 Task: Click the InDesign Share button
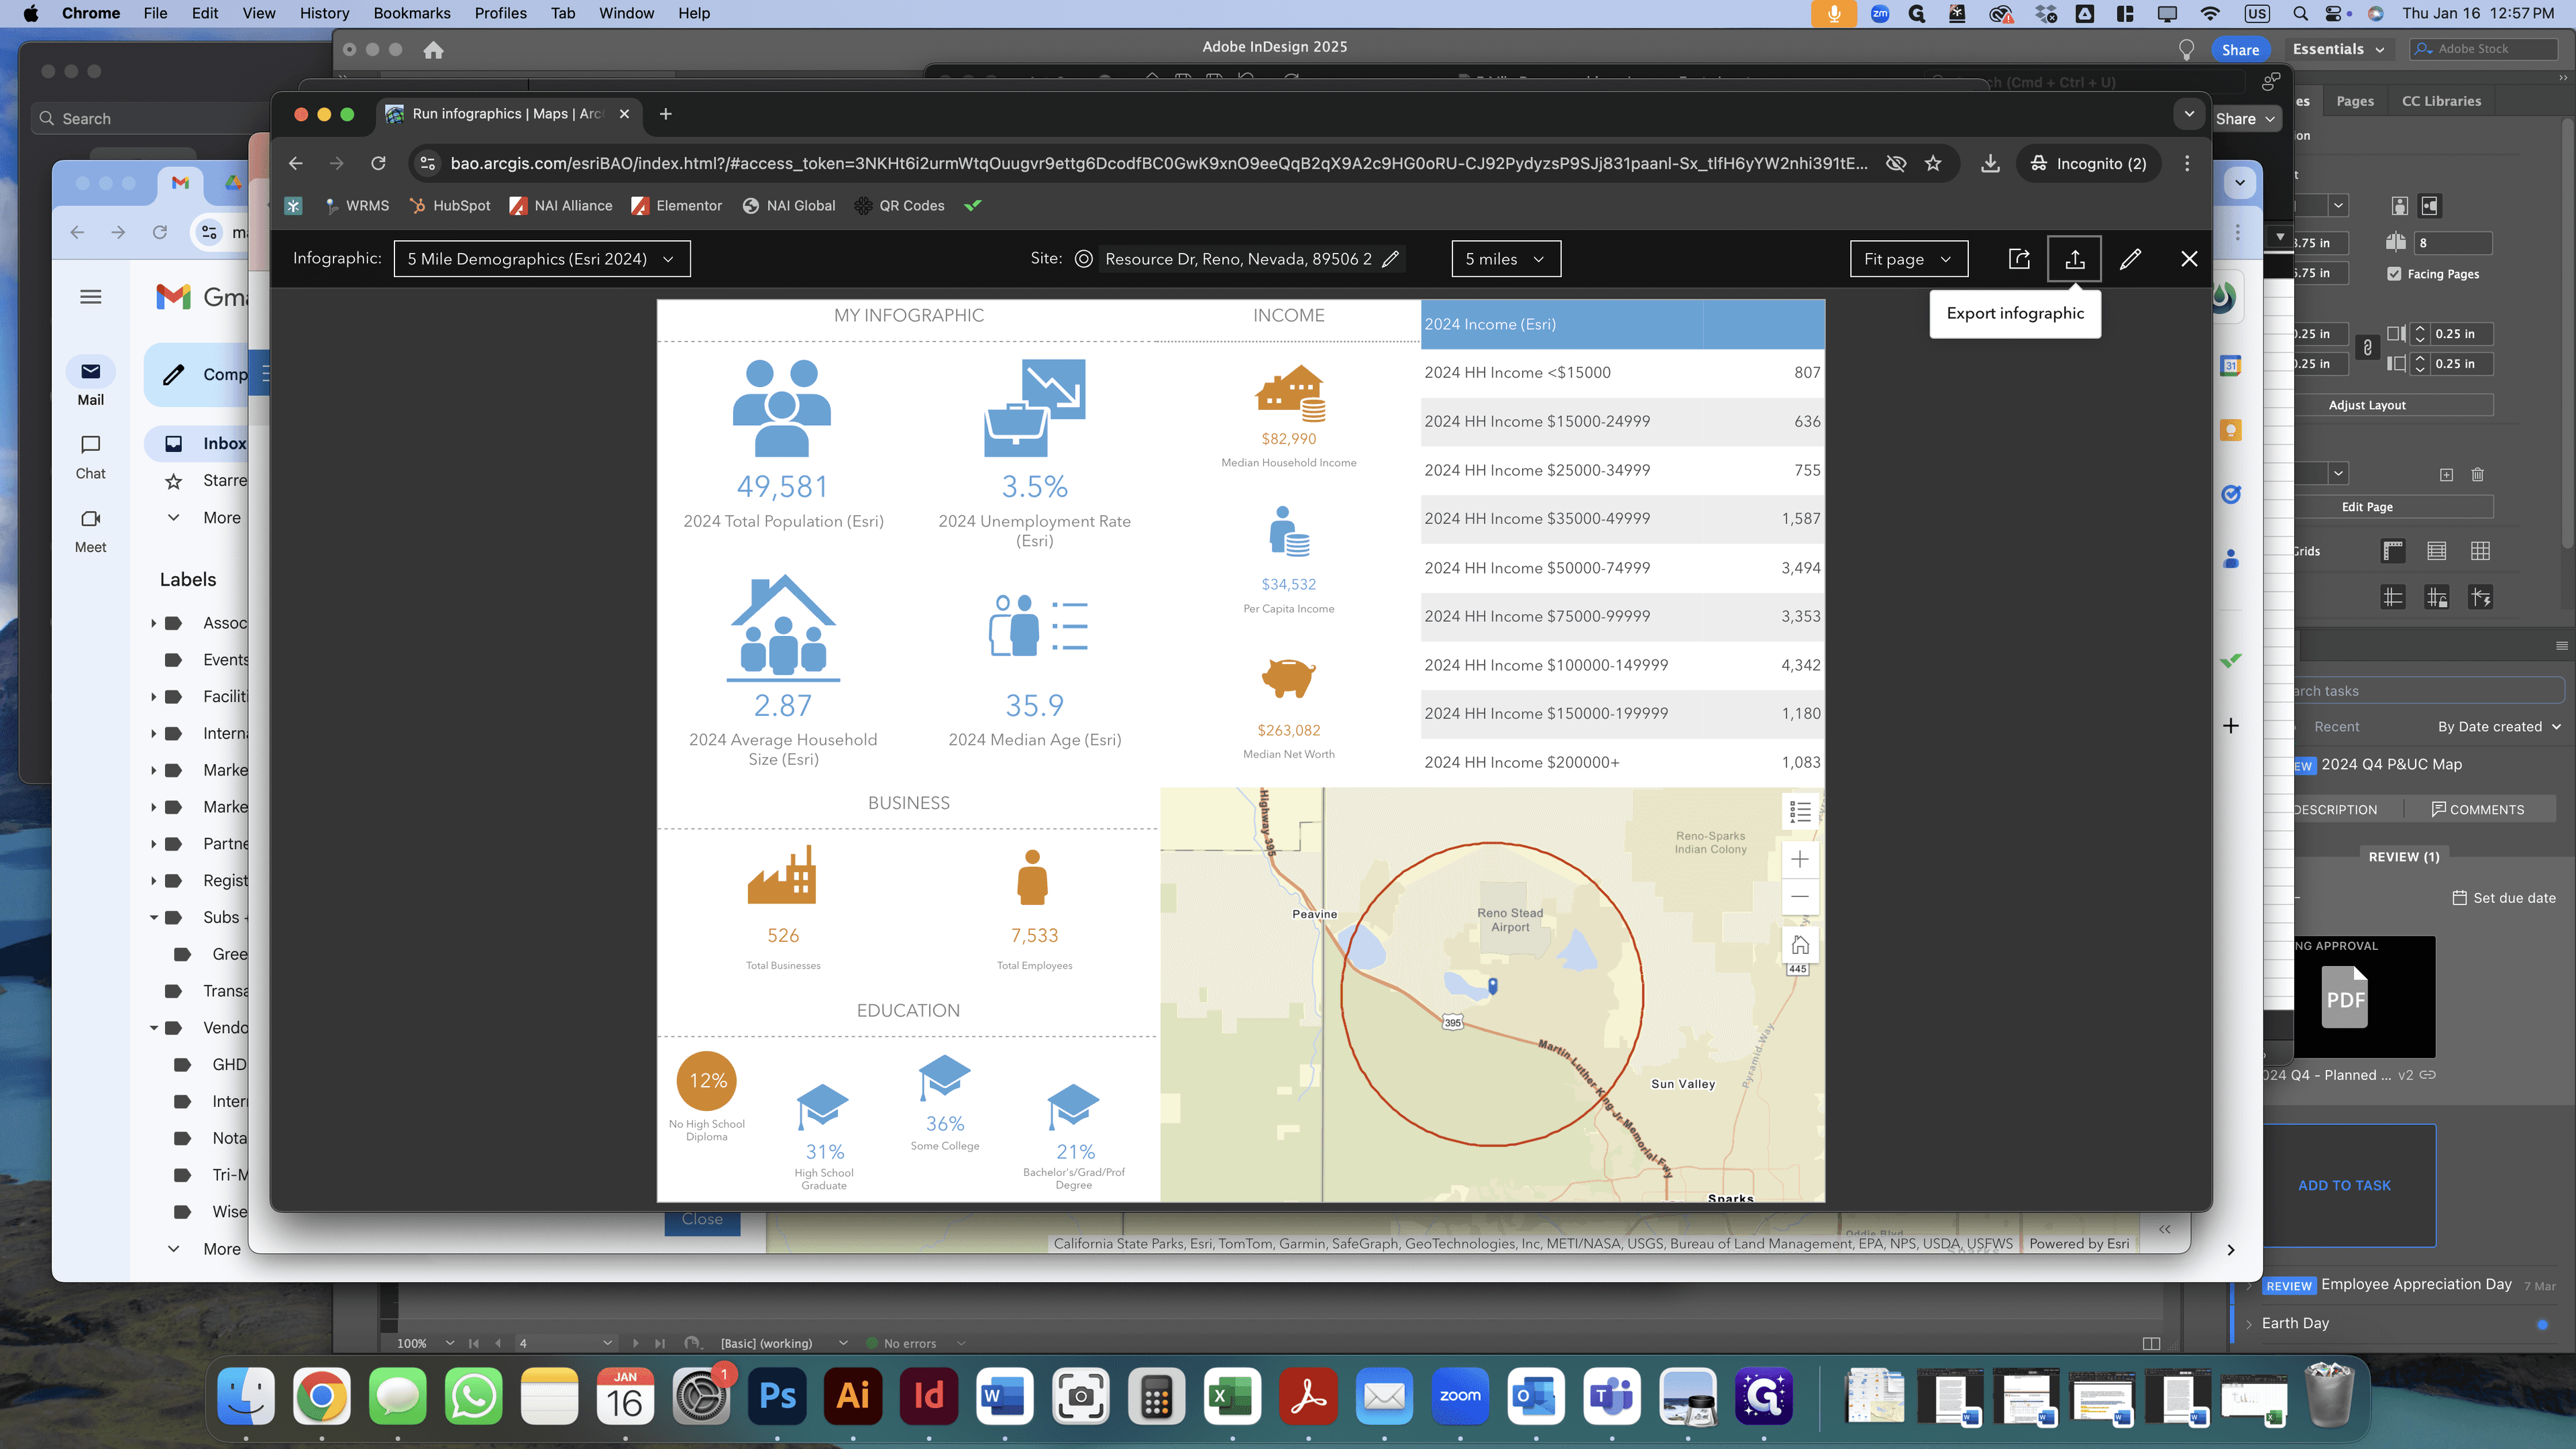click(2240, 49)
